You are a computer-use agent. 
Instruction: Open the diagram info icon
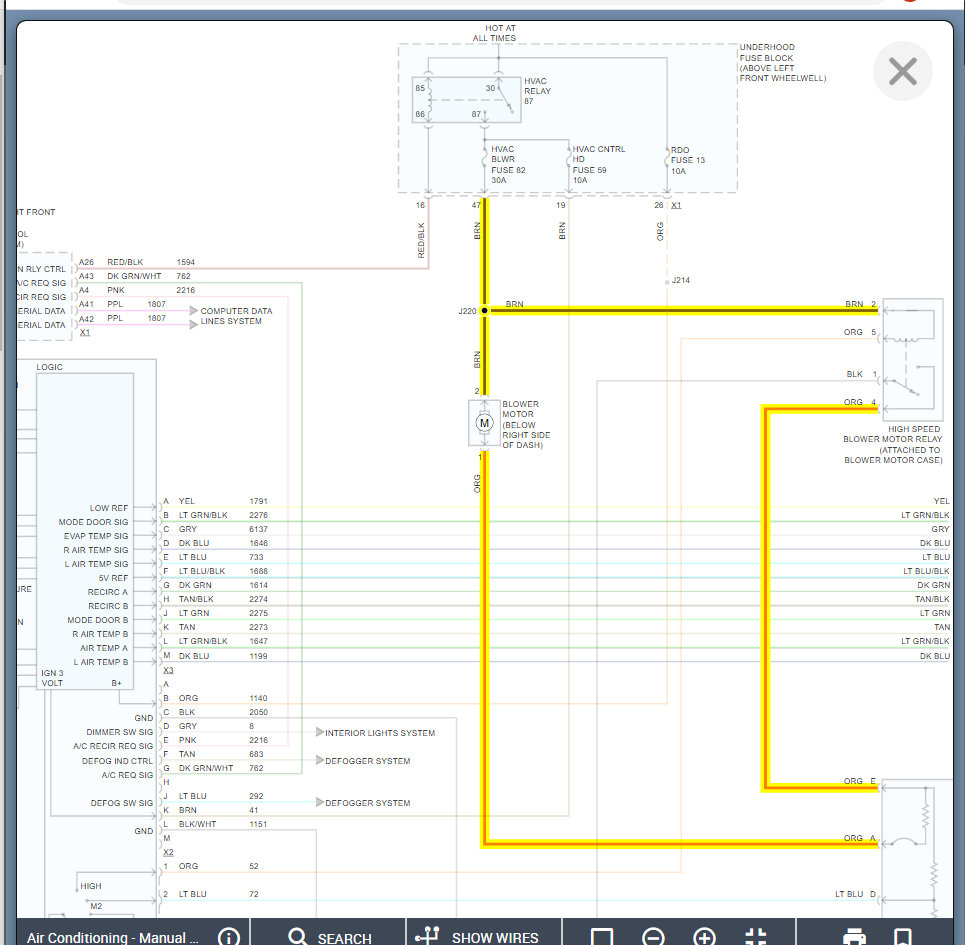pos(229,936)
